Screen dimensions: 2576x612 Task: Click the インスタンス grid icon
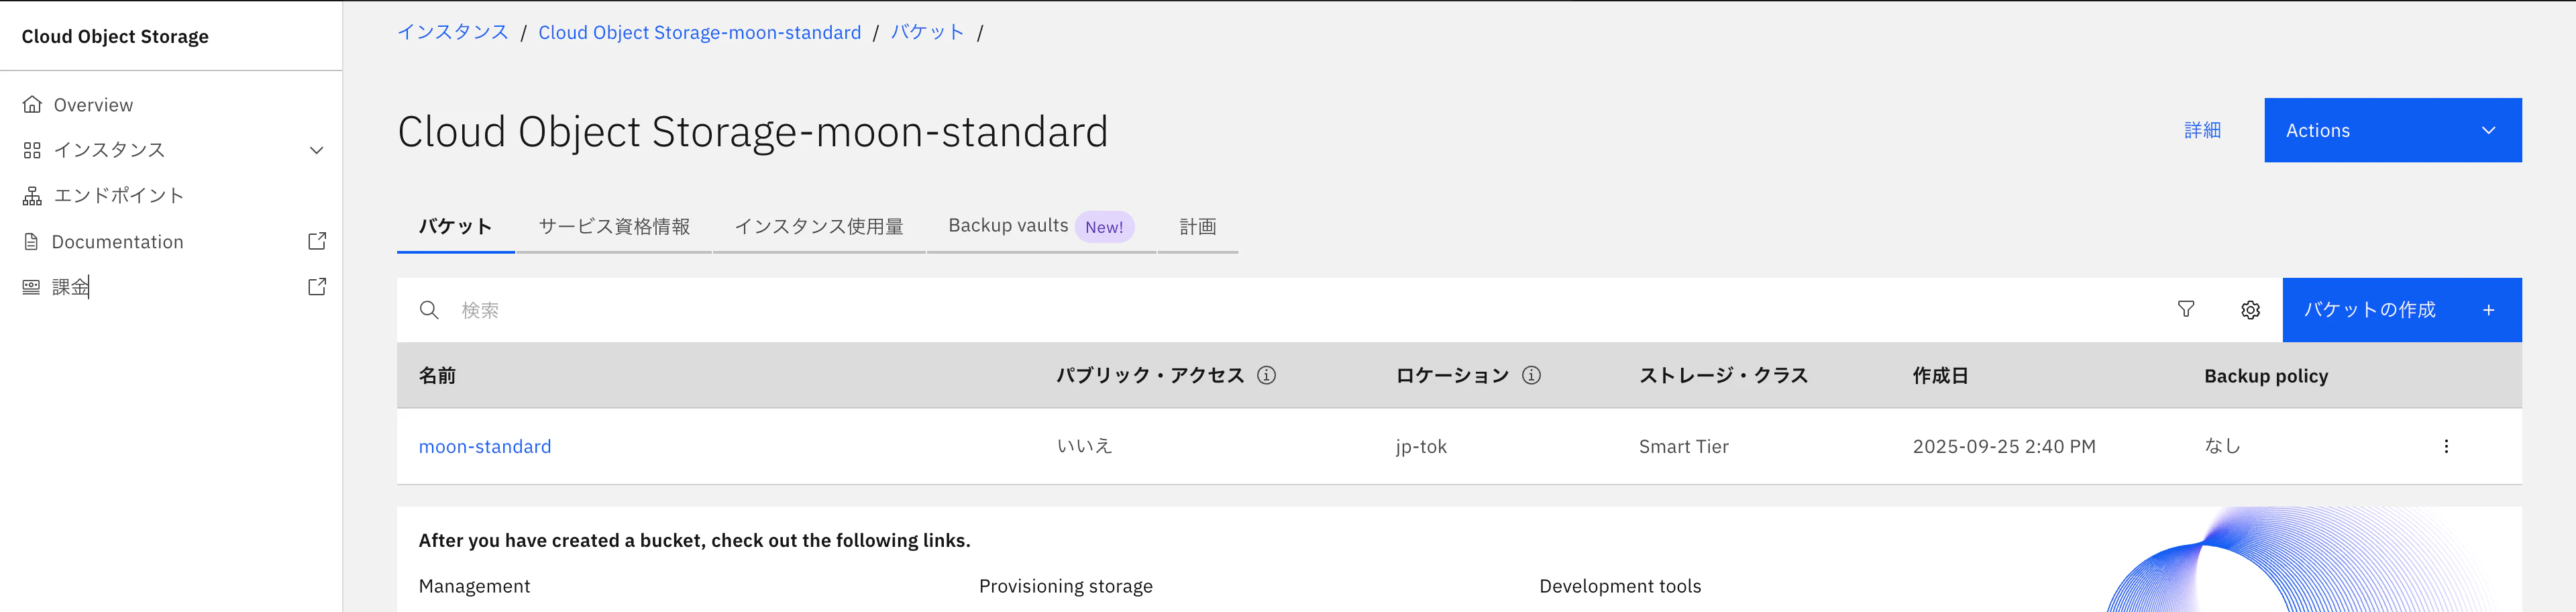click(x=32, y=150)
